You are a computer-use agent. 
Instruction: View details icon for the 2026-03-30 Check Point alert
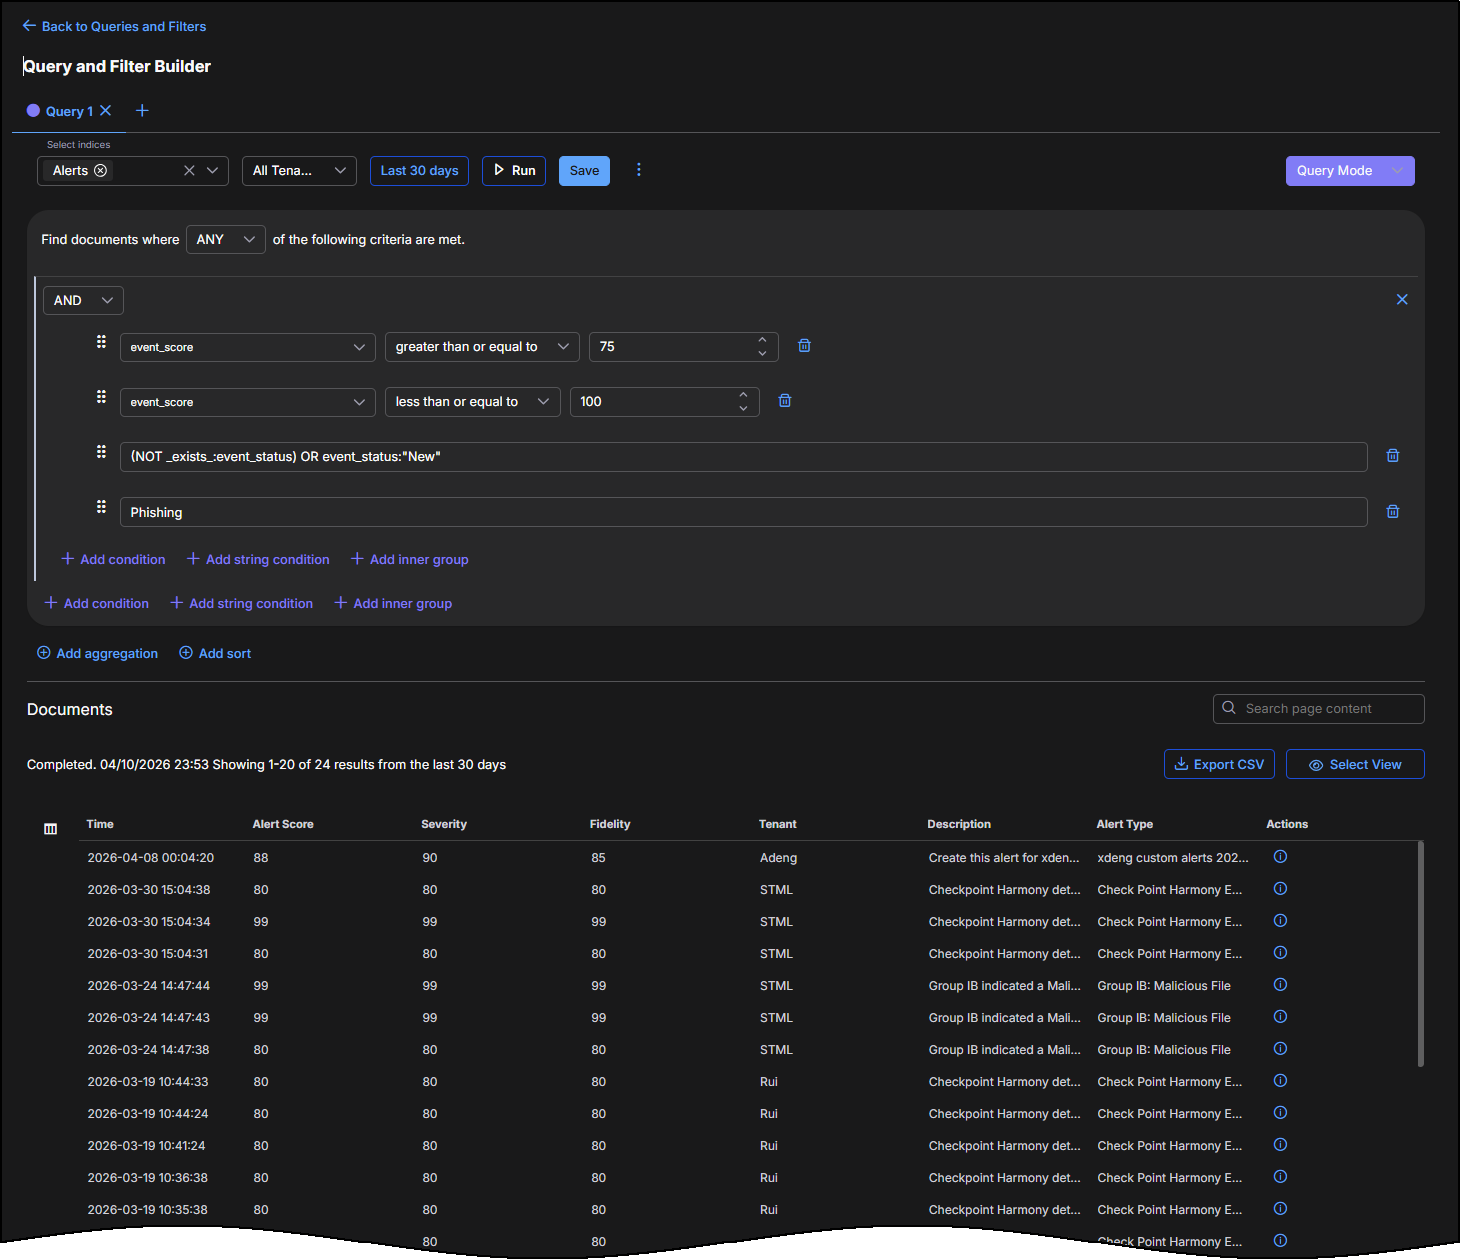[1280, 888]
